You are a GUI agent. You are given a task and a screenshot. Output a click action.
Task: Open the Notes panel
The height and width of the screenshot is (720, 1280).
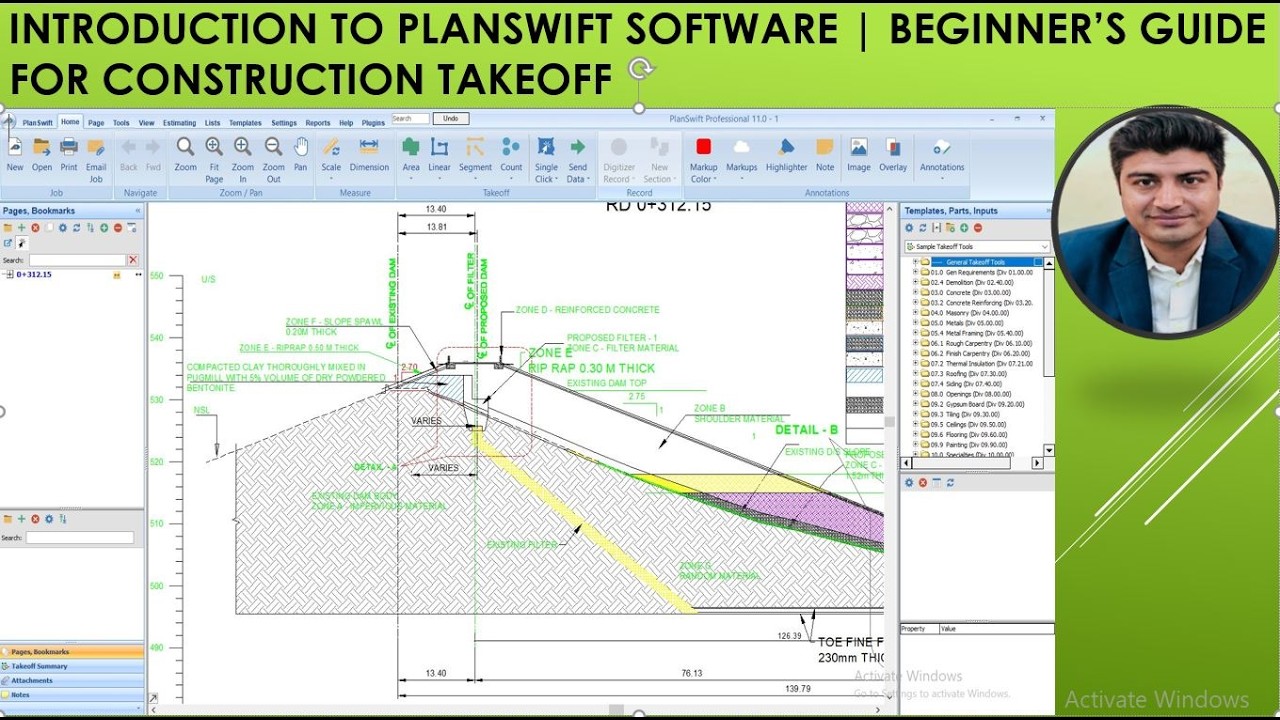tap(72, 694)
